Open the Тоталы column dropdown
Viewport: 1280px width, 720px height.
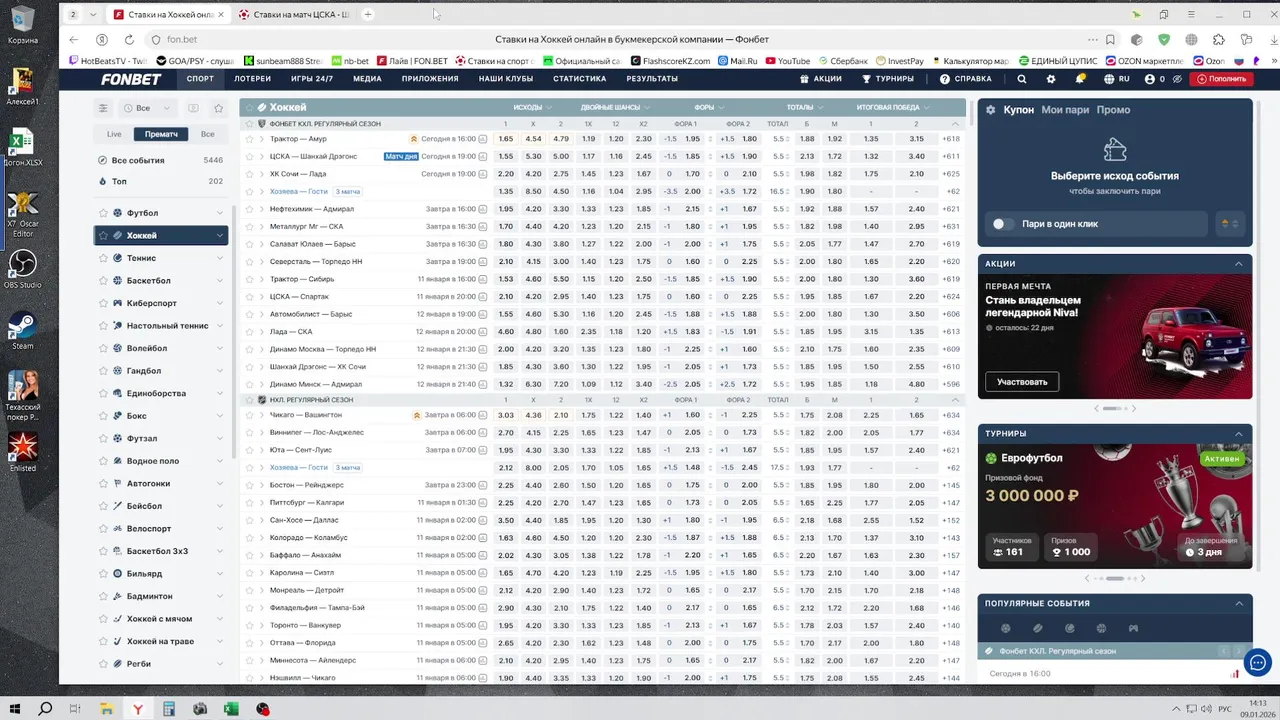(805, 107)
